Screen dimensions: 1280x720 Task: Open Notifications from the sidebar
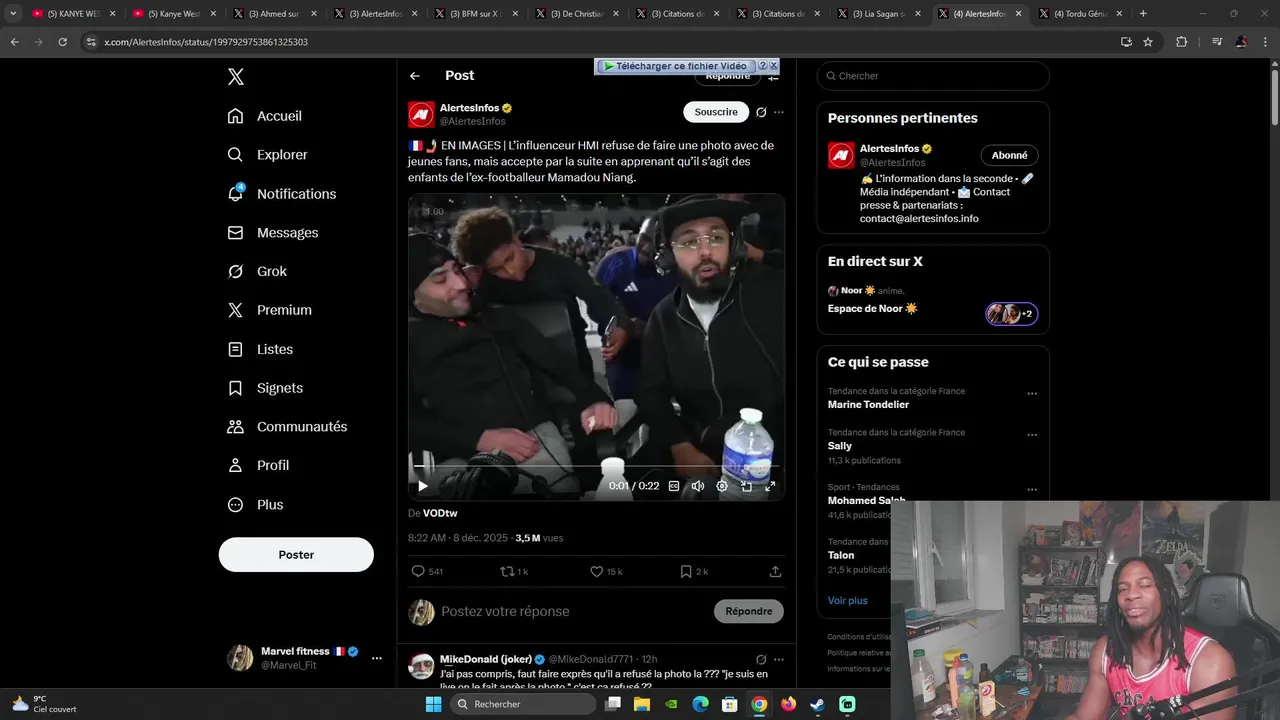[282, 194]
